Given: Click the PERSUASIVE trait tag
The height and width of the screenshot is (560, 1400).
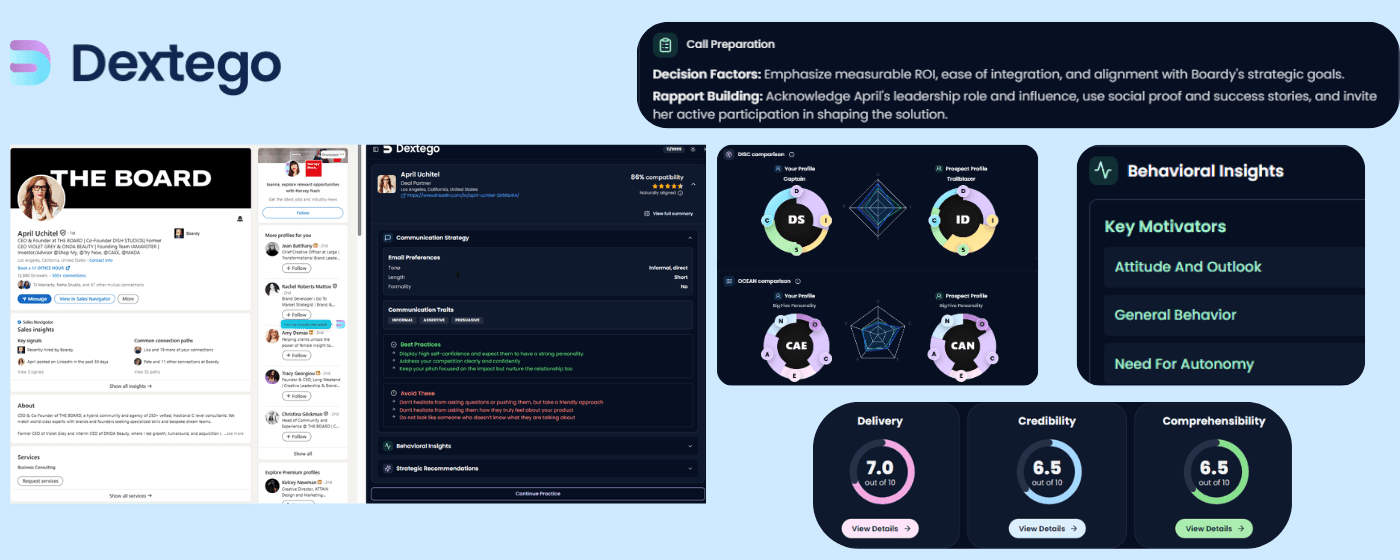Looking at the screenshot, I should click(467, 320).
